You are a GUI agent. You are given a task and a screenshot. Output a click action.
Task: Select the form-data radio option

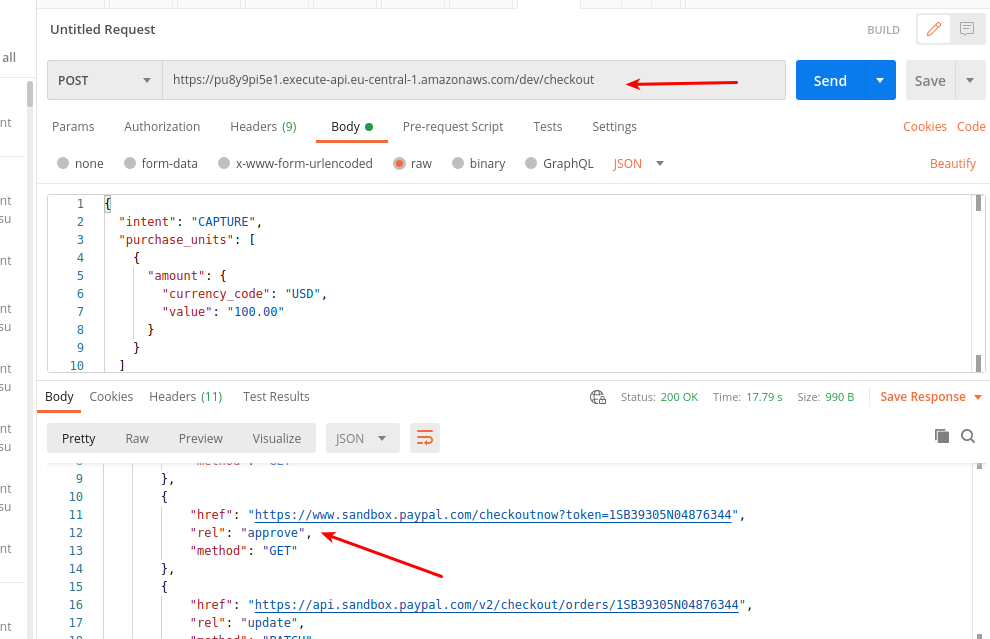tap(130, 164)
